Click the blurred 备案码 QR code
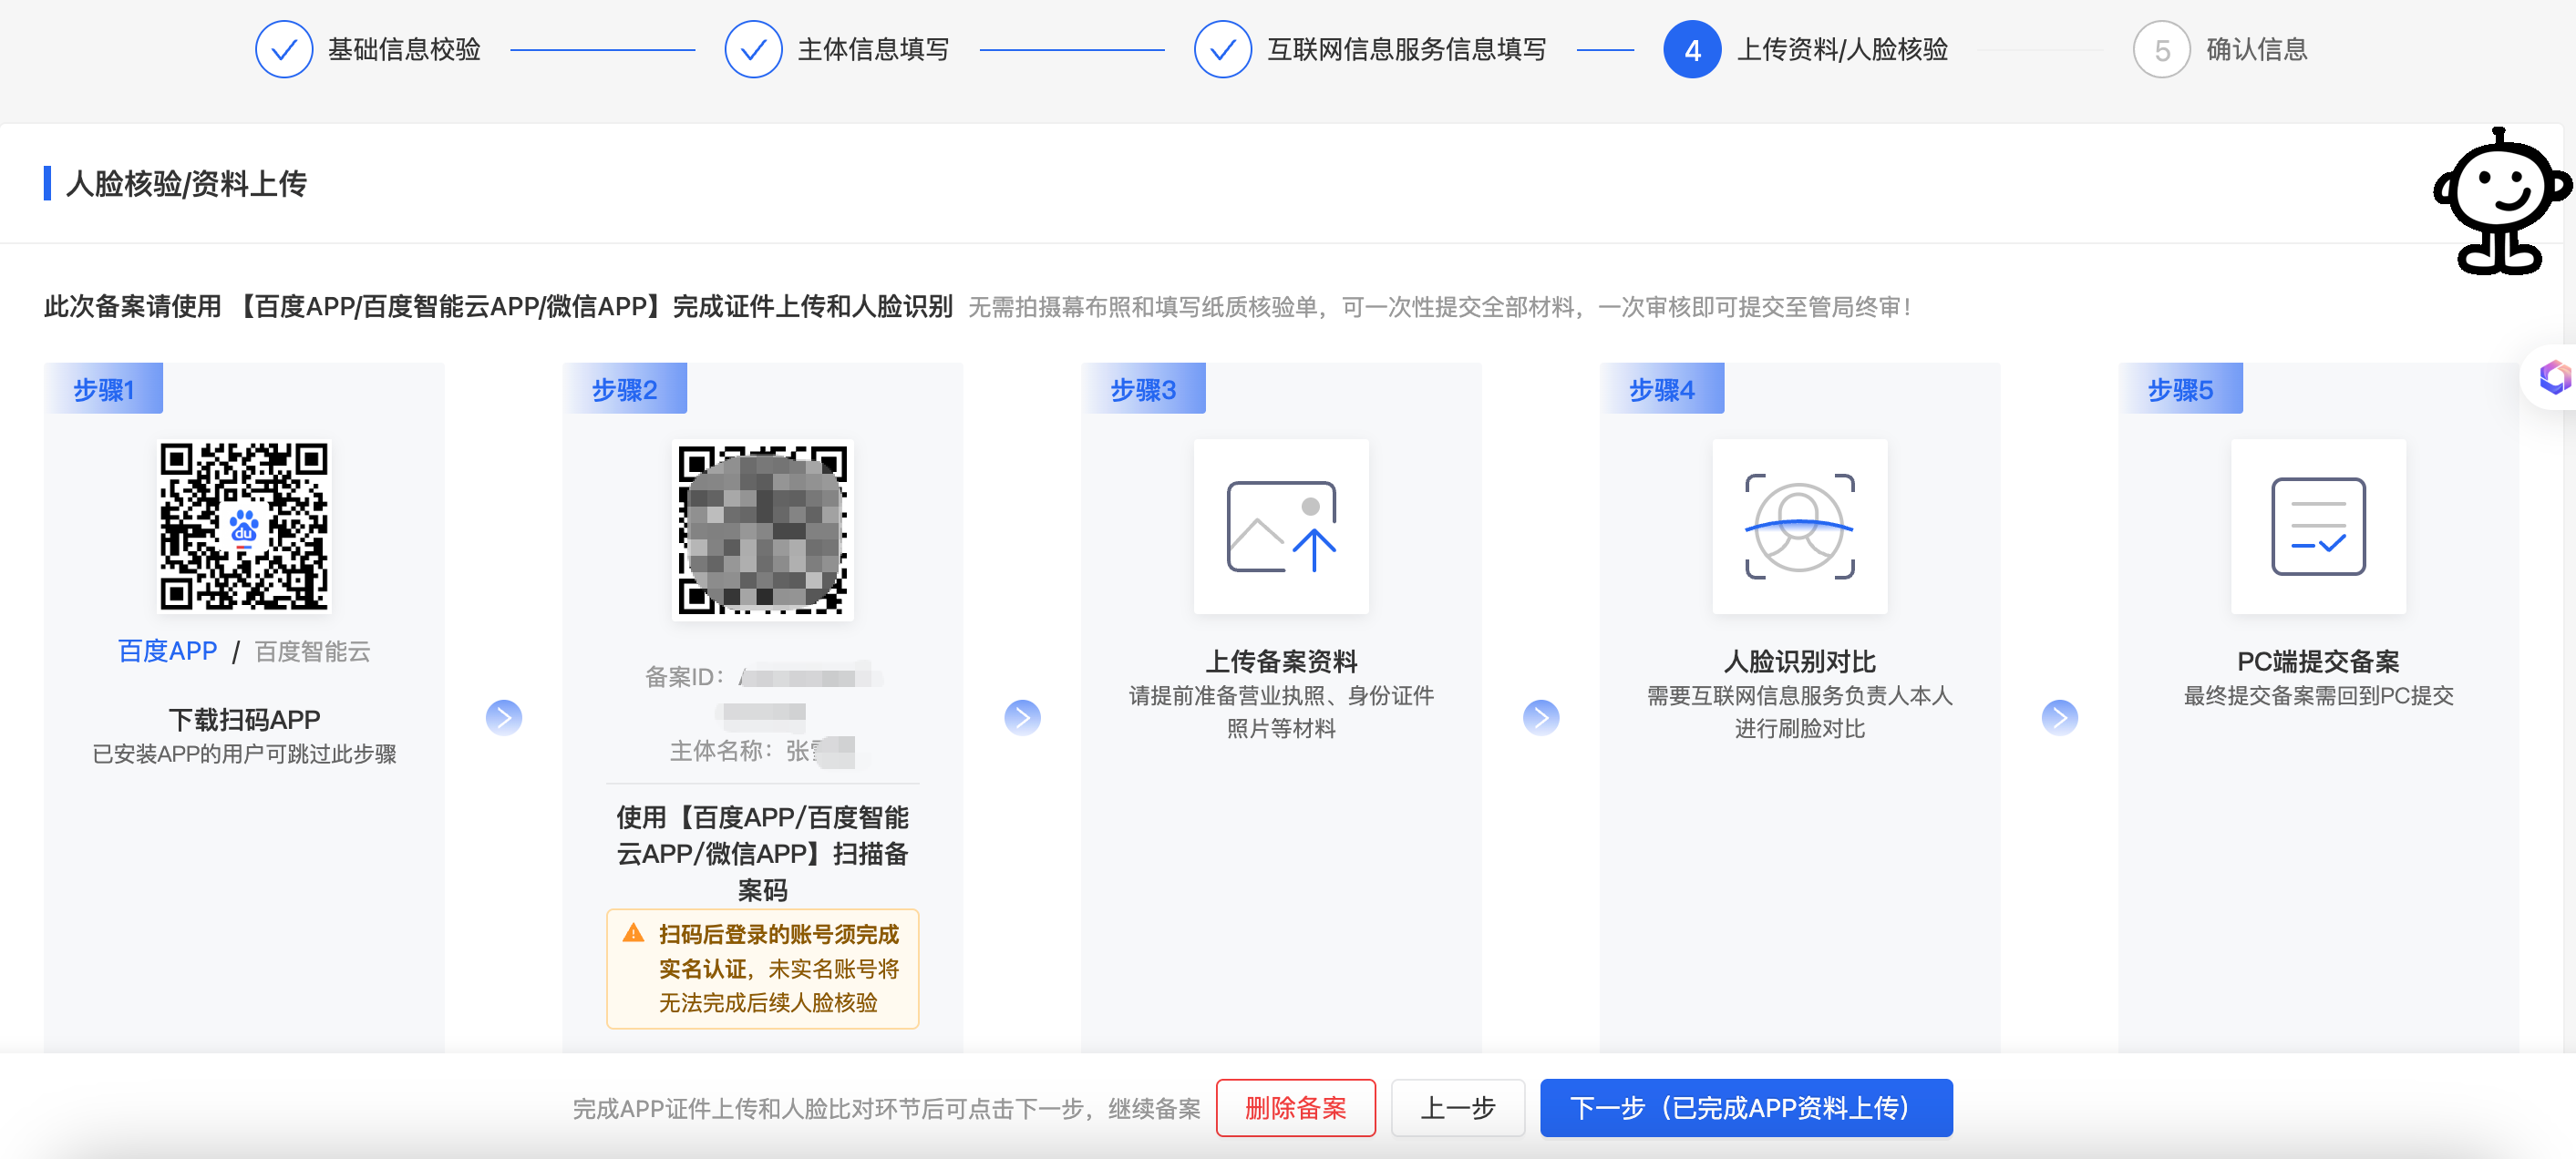This screenshot has width=2576, height=1159. (x=762, y=530)
